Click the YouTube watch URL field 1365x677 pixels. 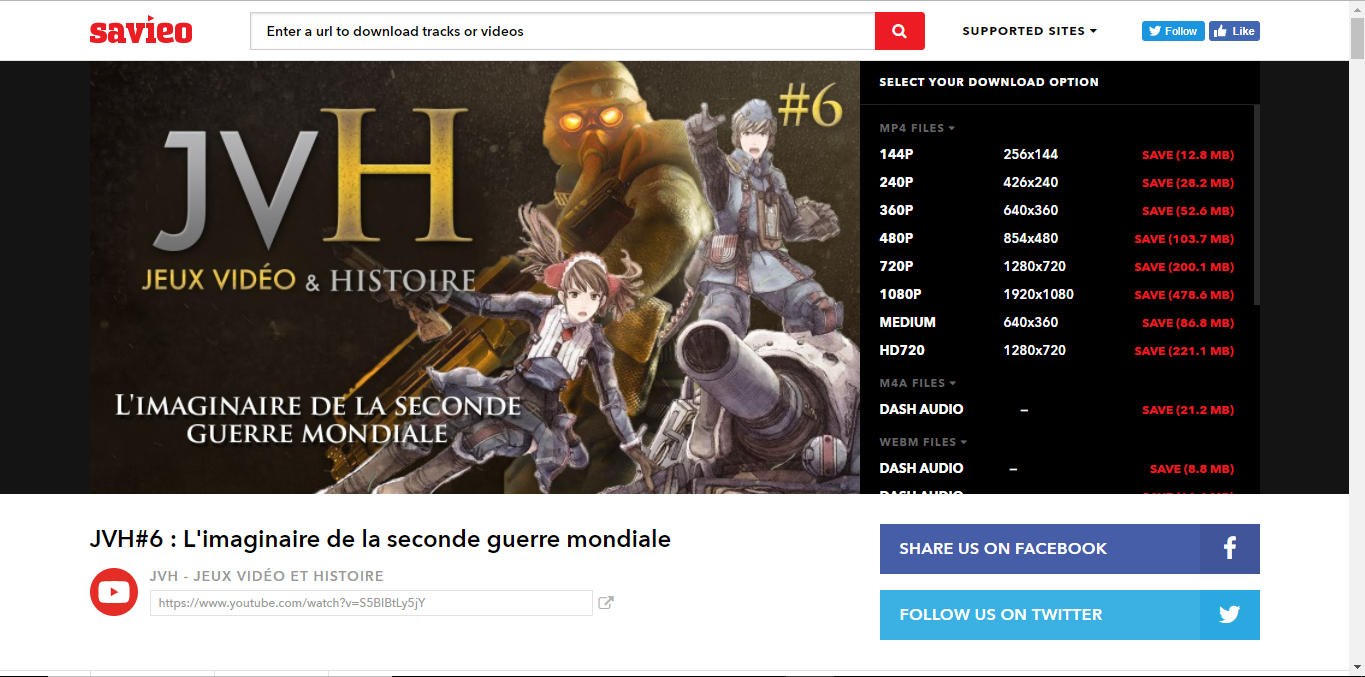click(x=371, y=603)
